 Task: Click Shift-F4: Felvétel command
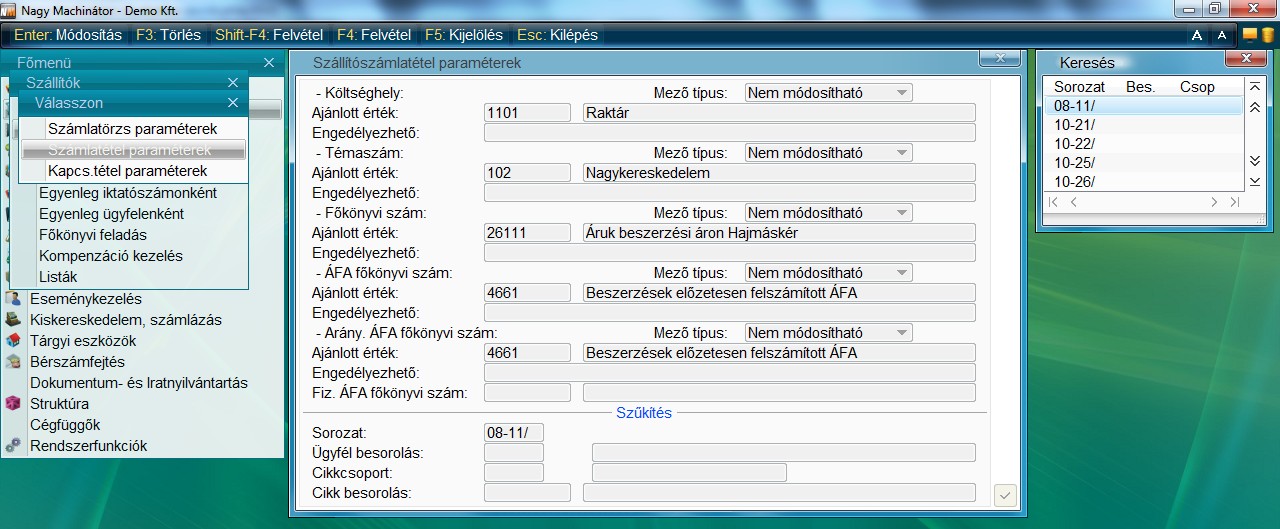click(x=270, y=35)
